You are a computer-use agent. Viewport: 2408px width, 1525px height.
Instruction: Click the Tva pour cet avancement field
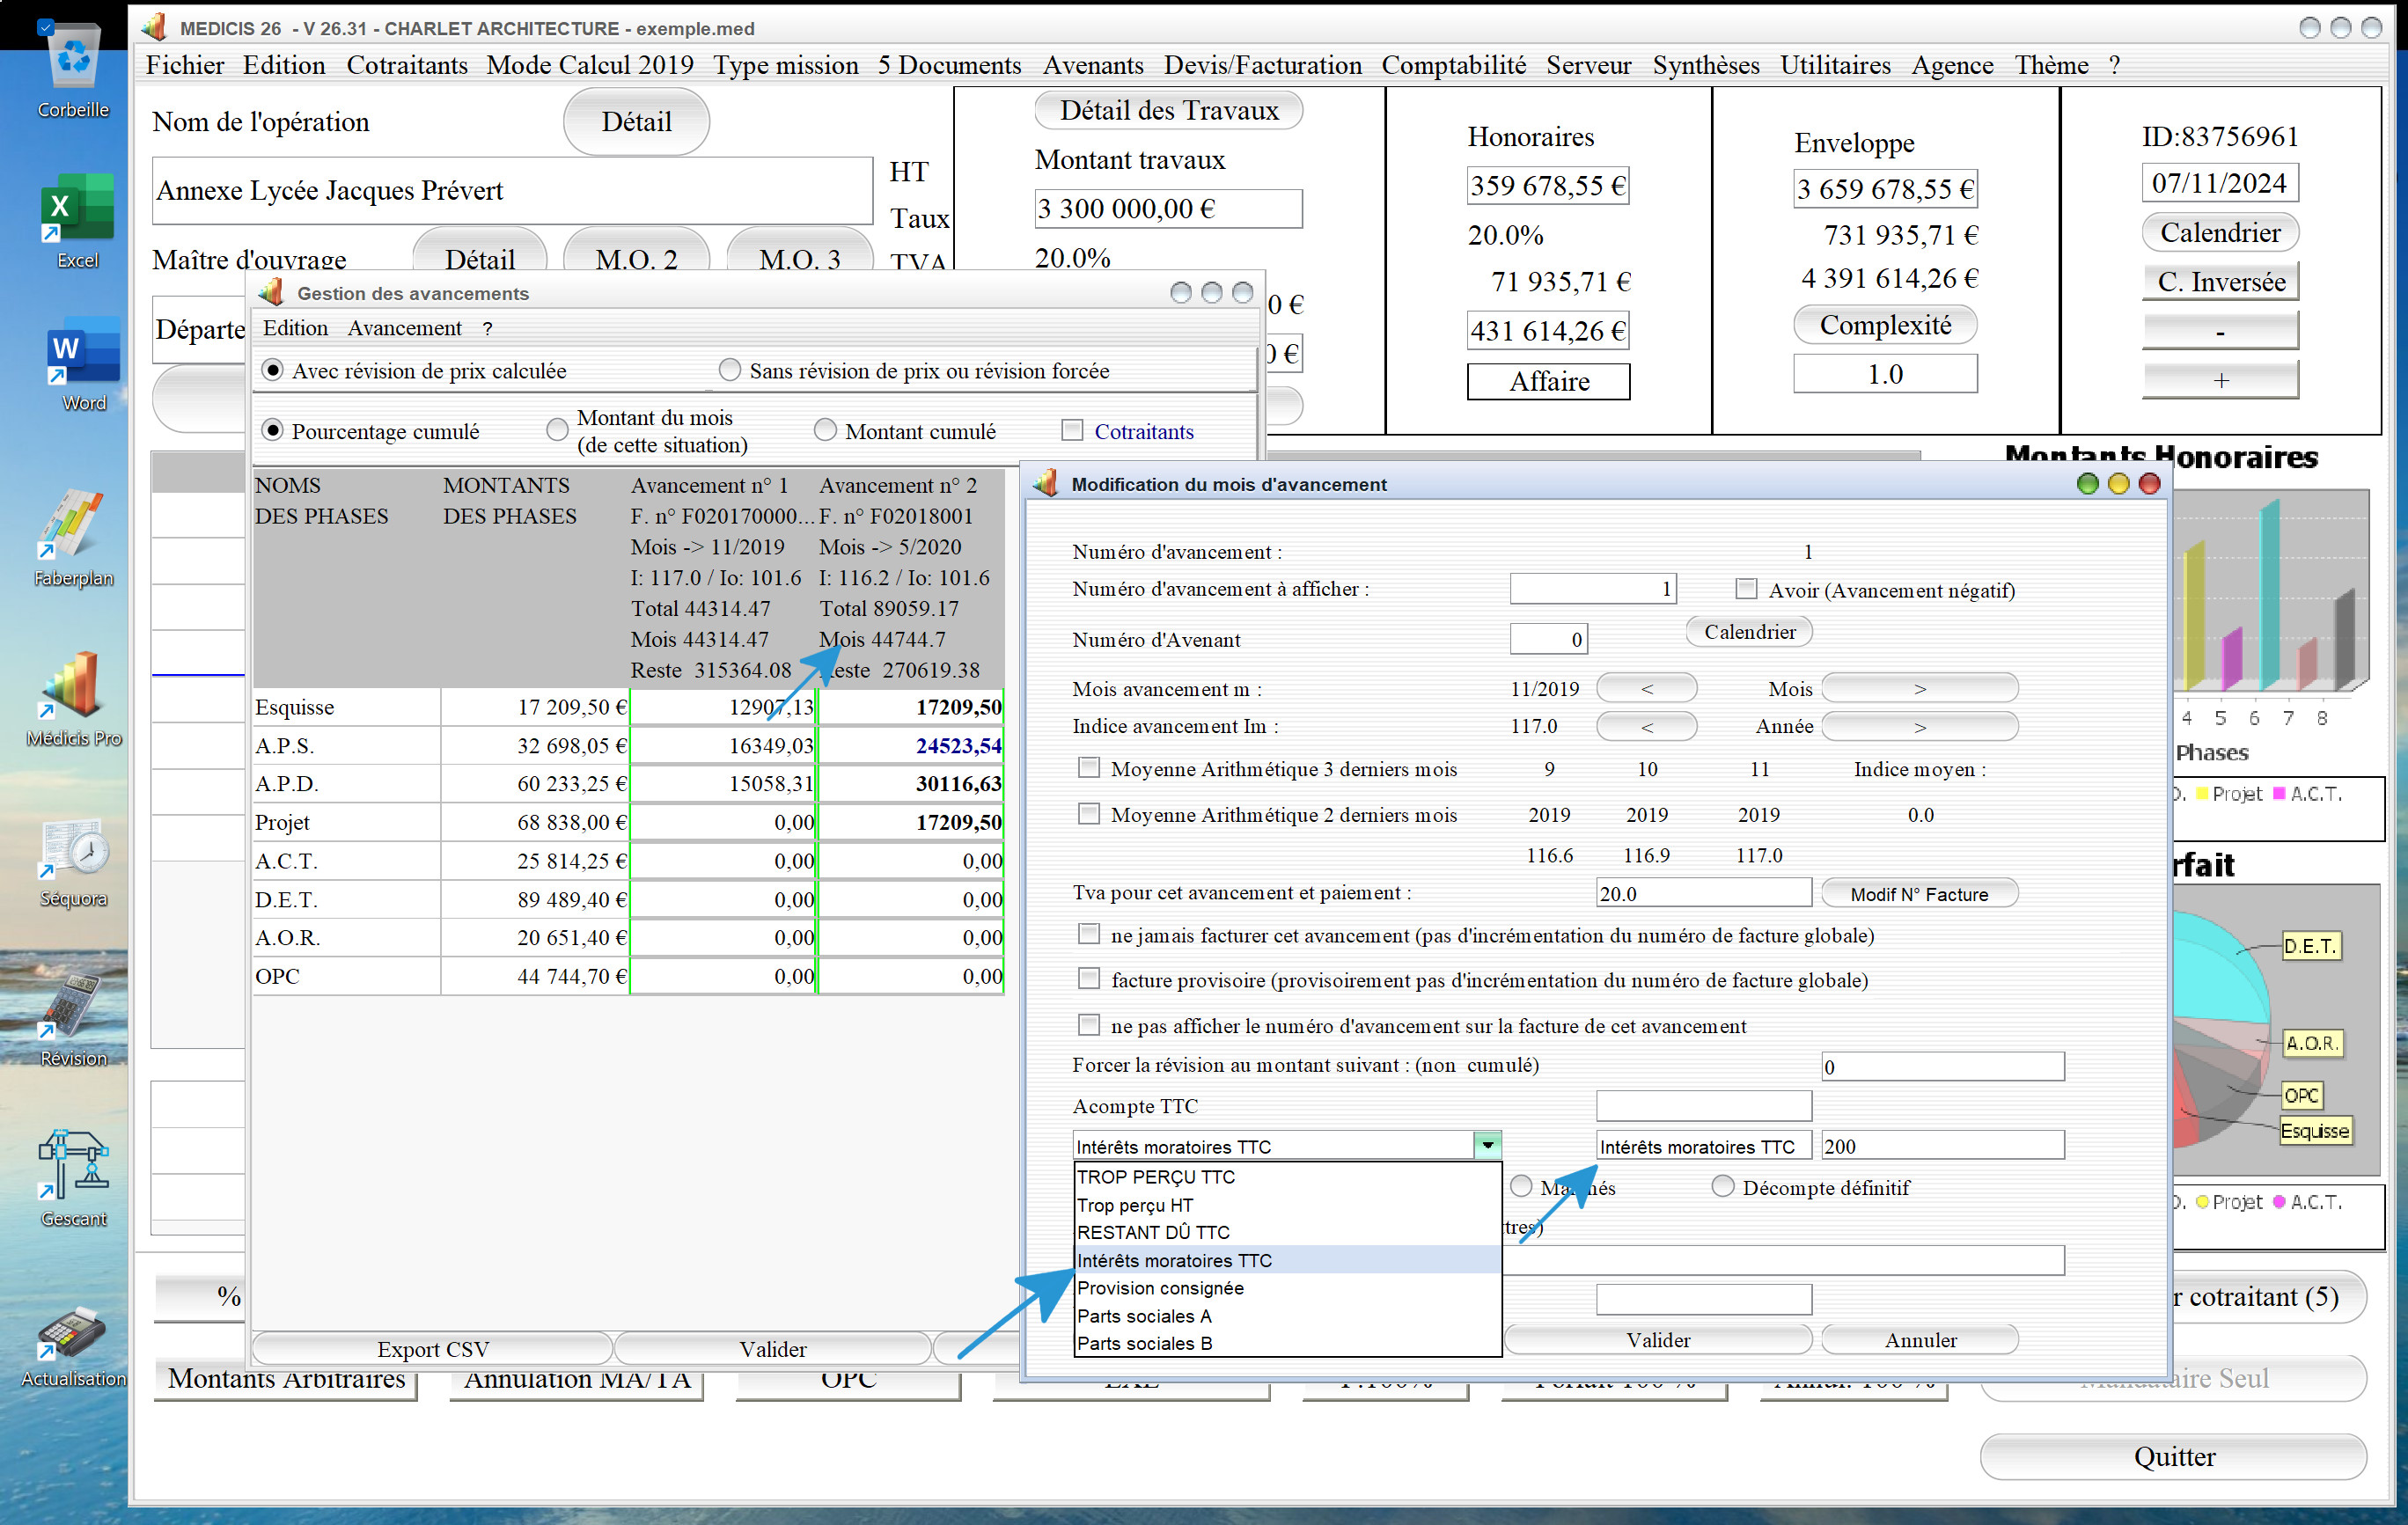pyautogui.click(x=1703, y=893)
